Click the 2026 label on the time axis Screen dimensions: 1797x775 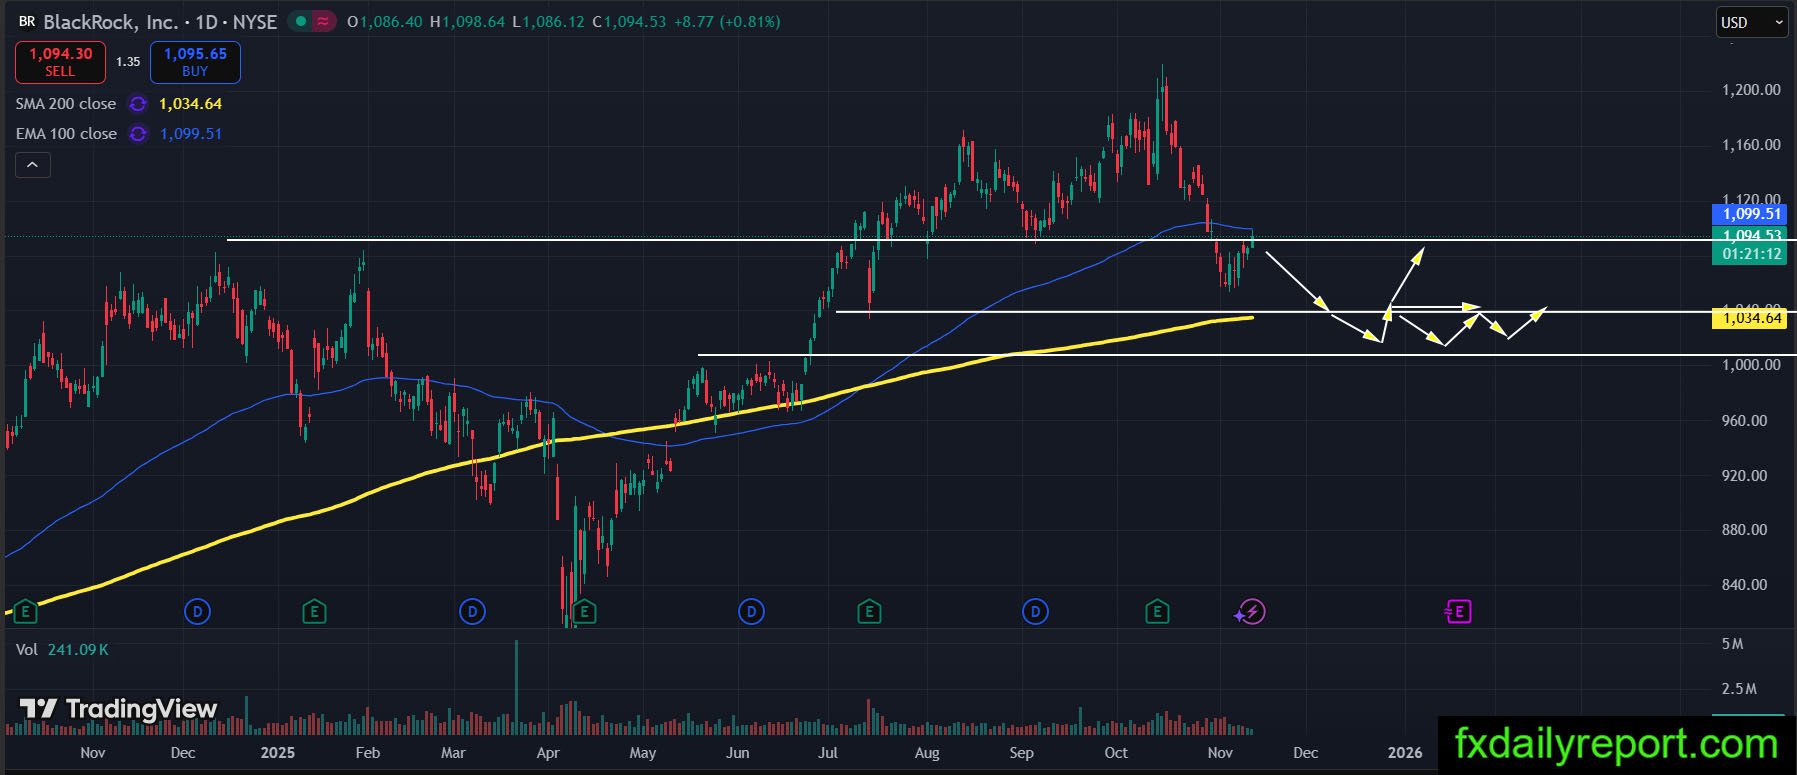1405,752
